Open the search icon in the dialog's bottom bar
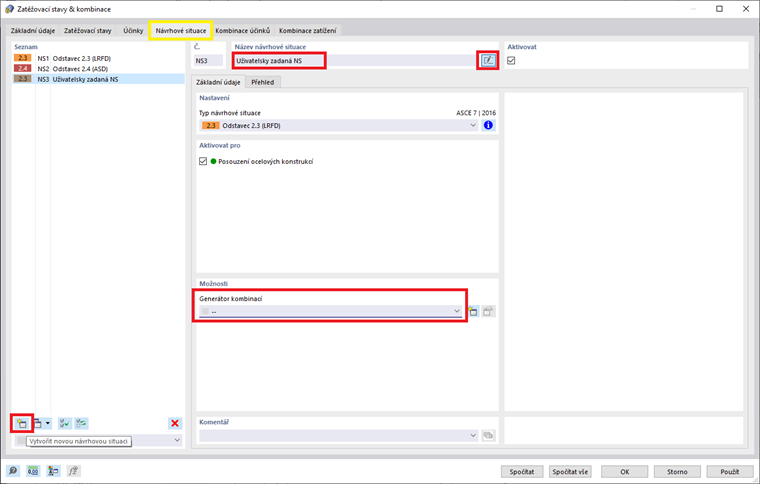The height and width of the screenshot is (484, 760). click(13, 470)
